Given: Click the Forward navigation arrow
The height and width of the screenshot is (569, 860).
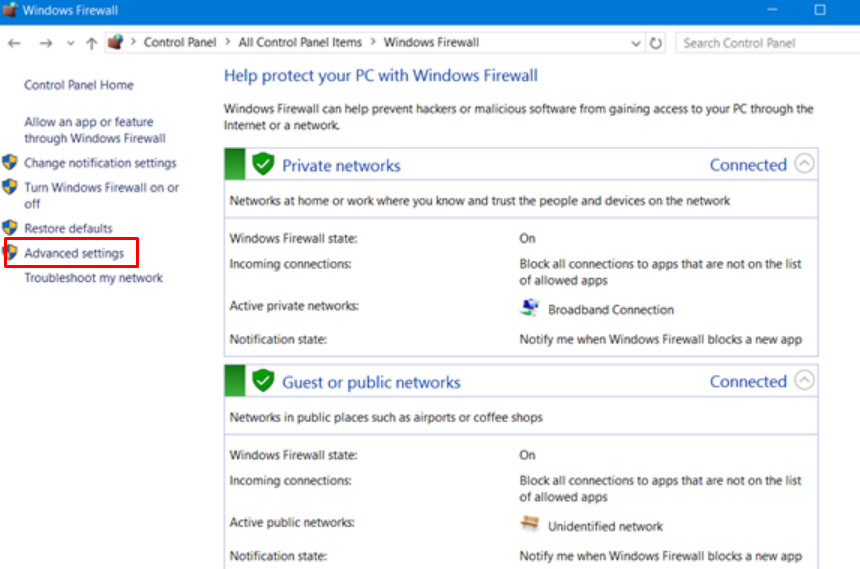Looking at the screenshot, I should click(46, 43).
